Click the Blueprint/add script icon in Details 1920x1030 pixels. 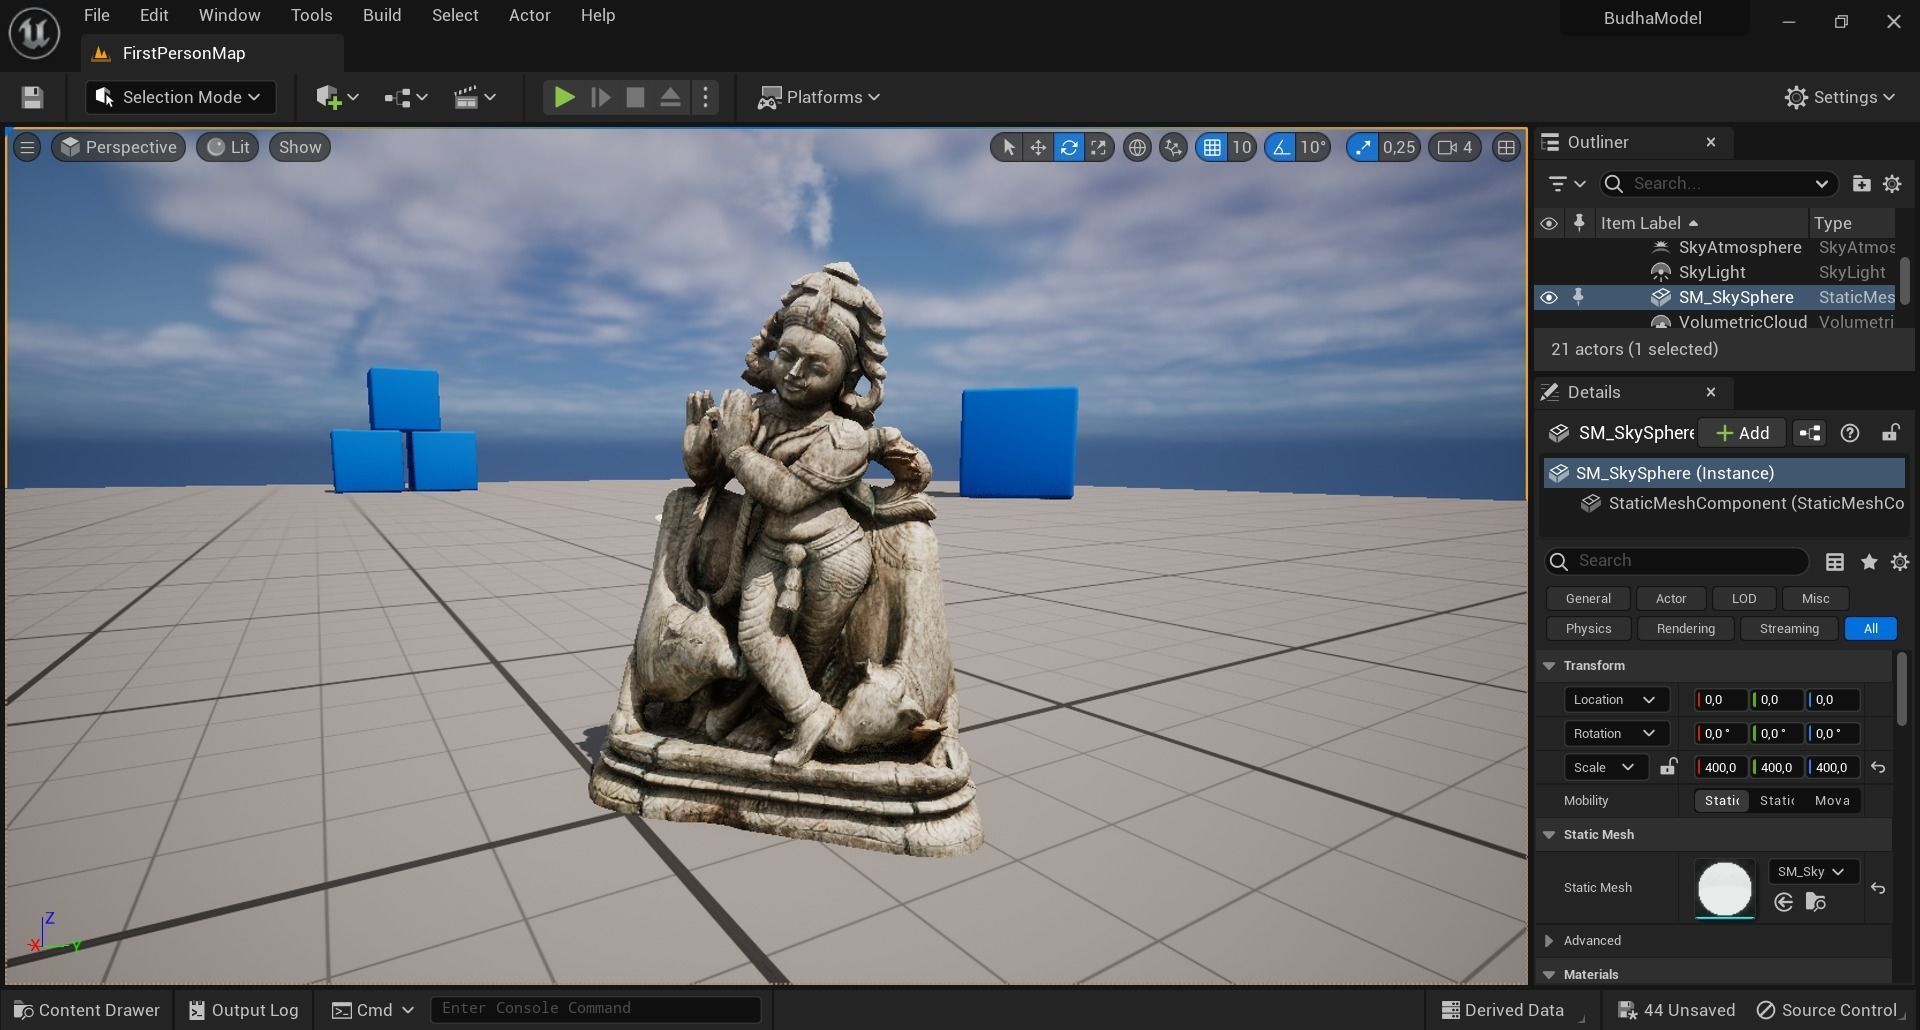coord(1810,433)
